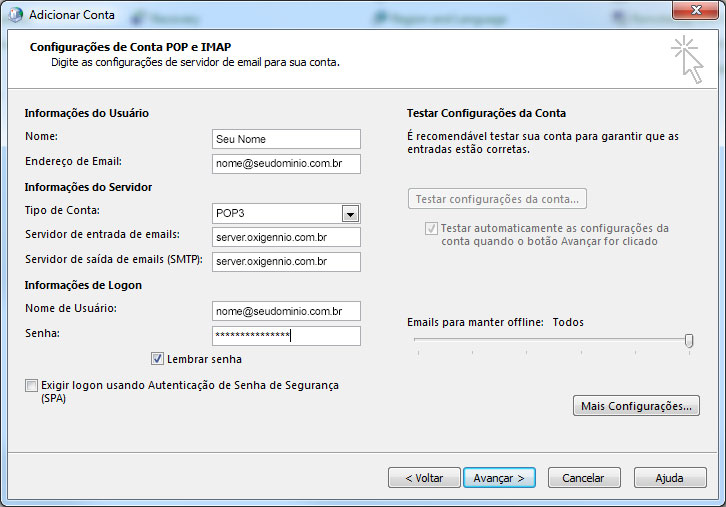
Task: Open Mais Configurações dialog
Action: point(635,406)
